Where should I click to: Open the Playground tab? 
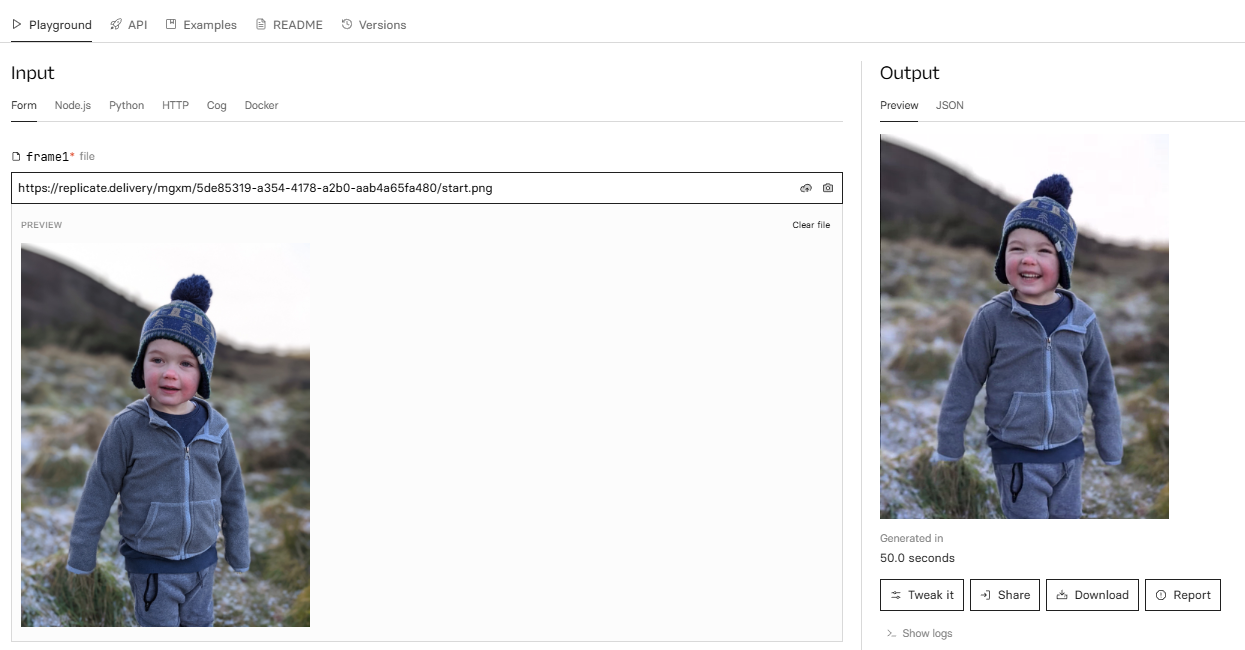pyautogui.click(x=51, y=25)
